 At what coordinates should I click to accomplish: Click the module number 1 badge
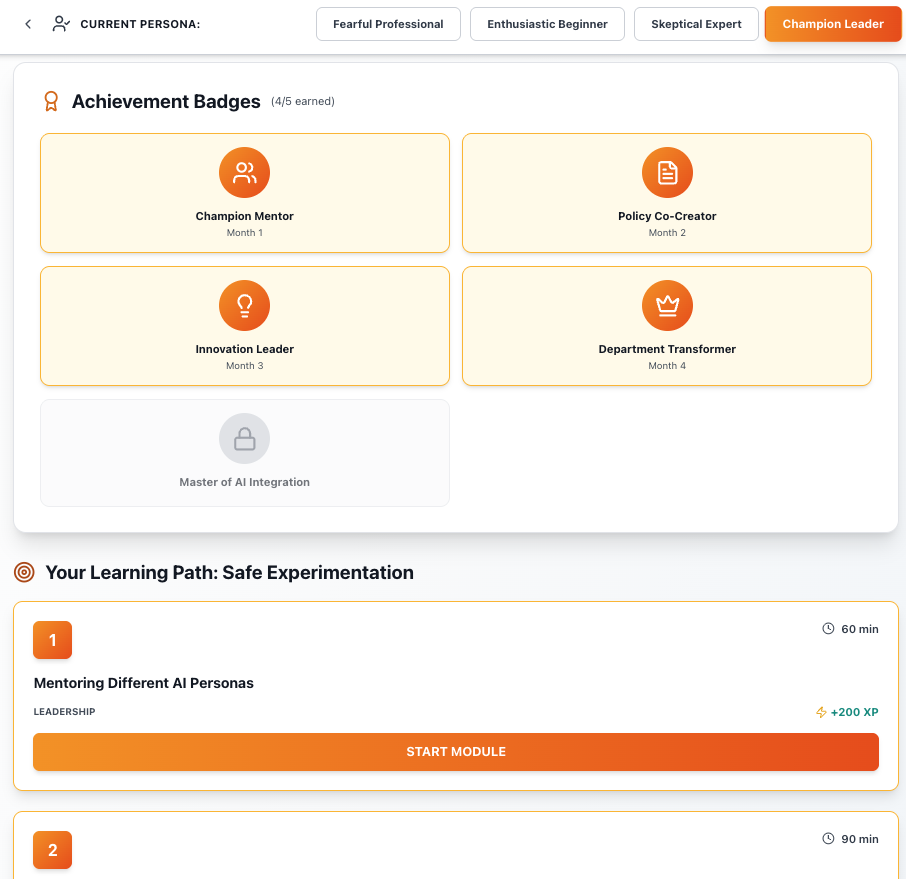click(x=53, y=640)
